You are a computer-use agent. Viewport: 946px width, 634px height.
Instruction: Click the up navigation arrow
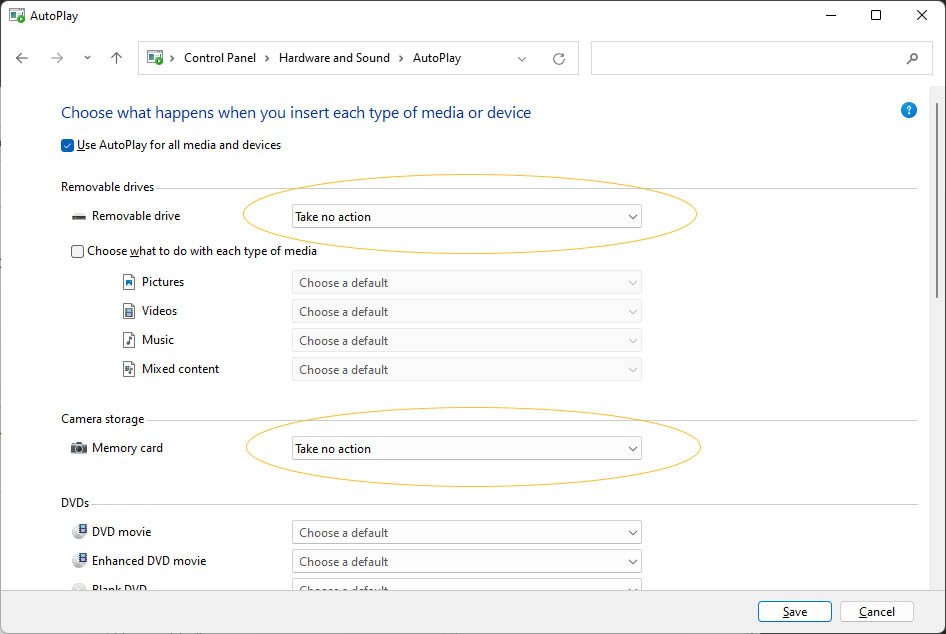tap(115, 58)
